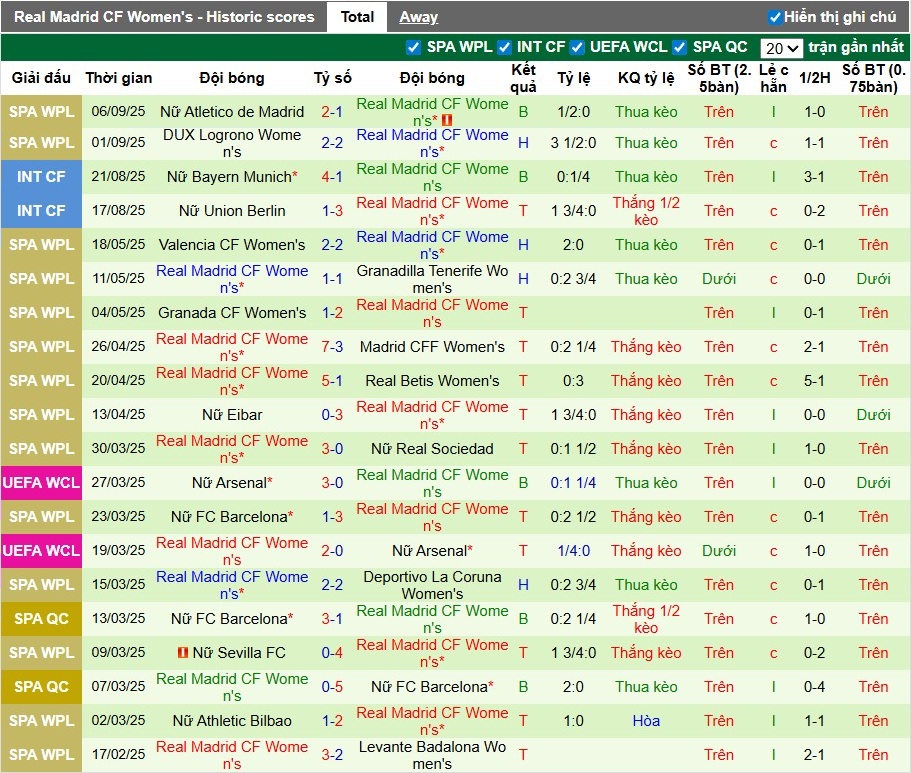Screen dimensions: 911x773
Task: Disable the INT CF league filter
Action: (504, 47)
